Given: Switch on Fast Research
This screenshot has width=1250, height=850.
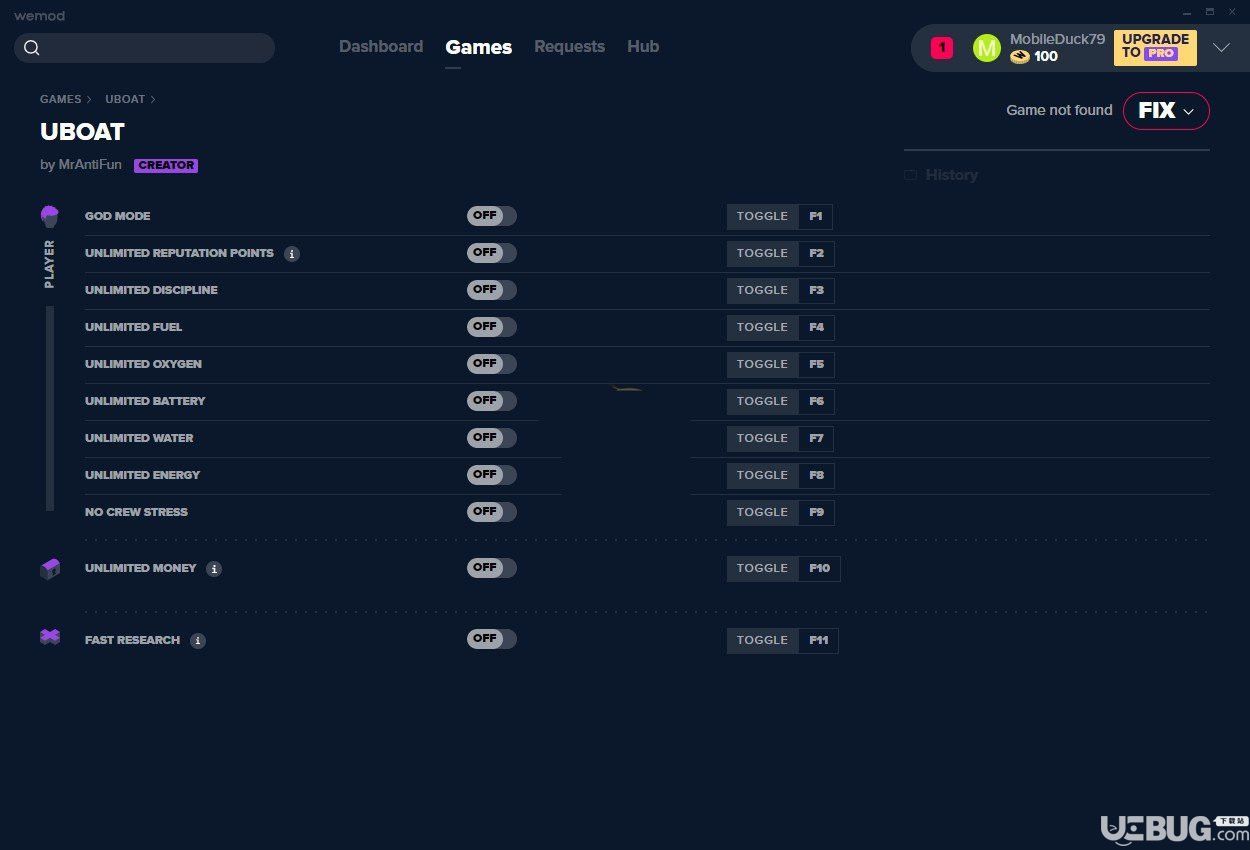Looking at the screenshot, I should pos(492,639).
